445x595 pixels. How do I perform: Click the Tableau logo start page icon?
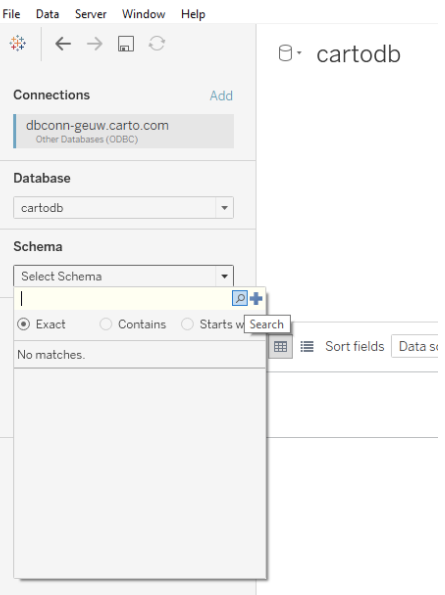click(18, 44)
